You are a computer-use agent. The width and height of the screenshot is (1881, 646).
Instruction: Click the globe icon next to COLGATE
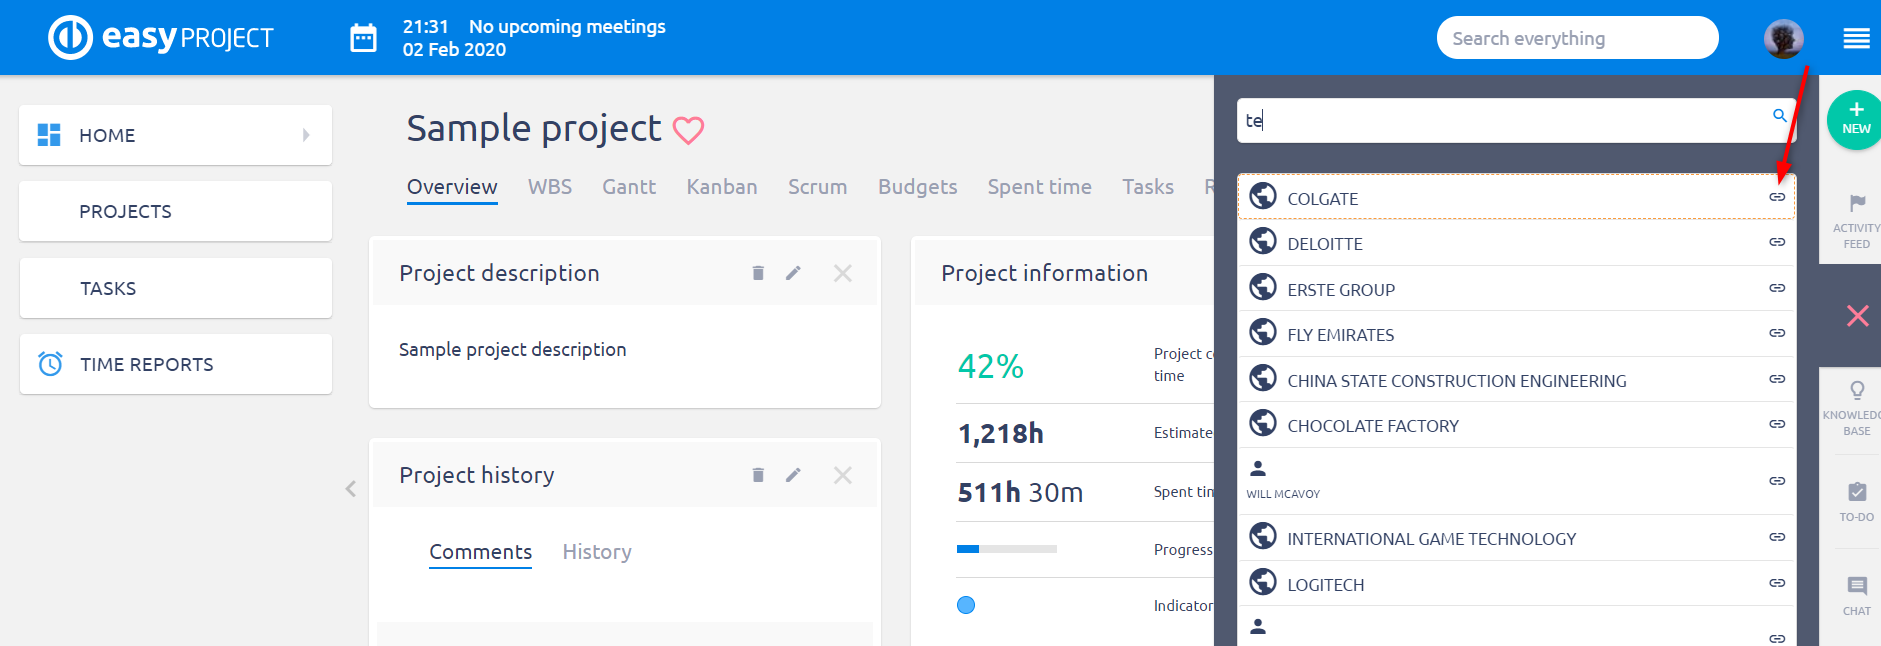1263,196
